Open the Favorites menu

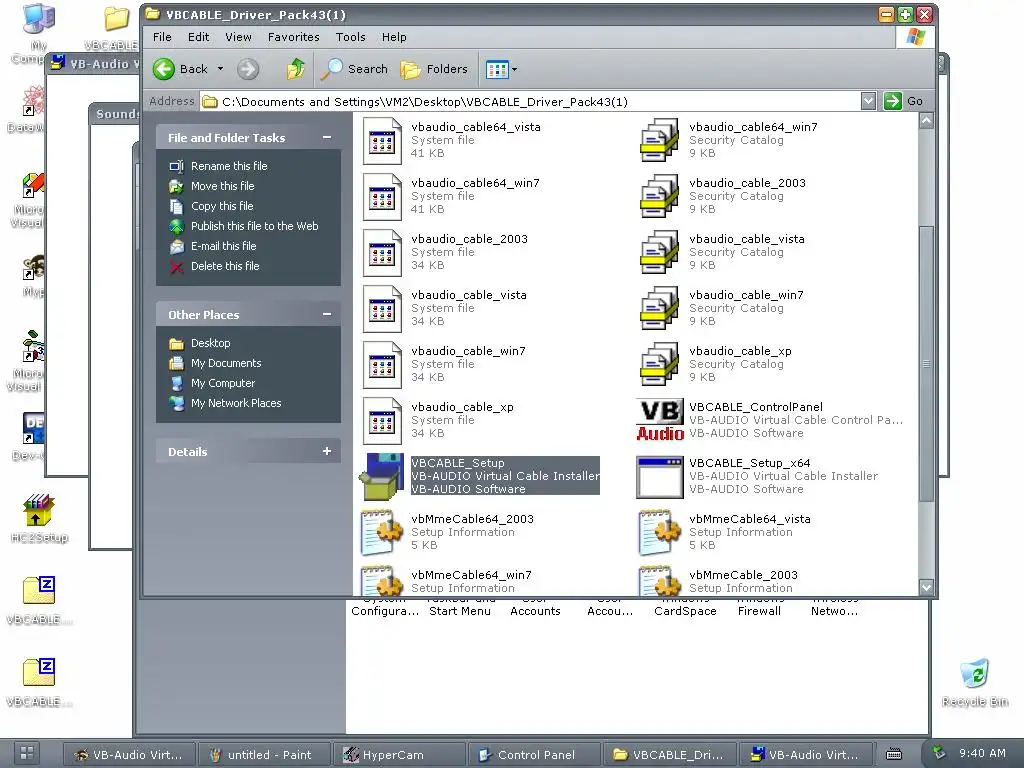(293, 37)
